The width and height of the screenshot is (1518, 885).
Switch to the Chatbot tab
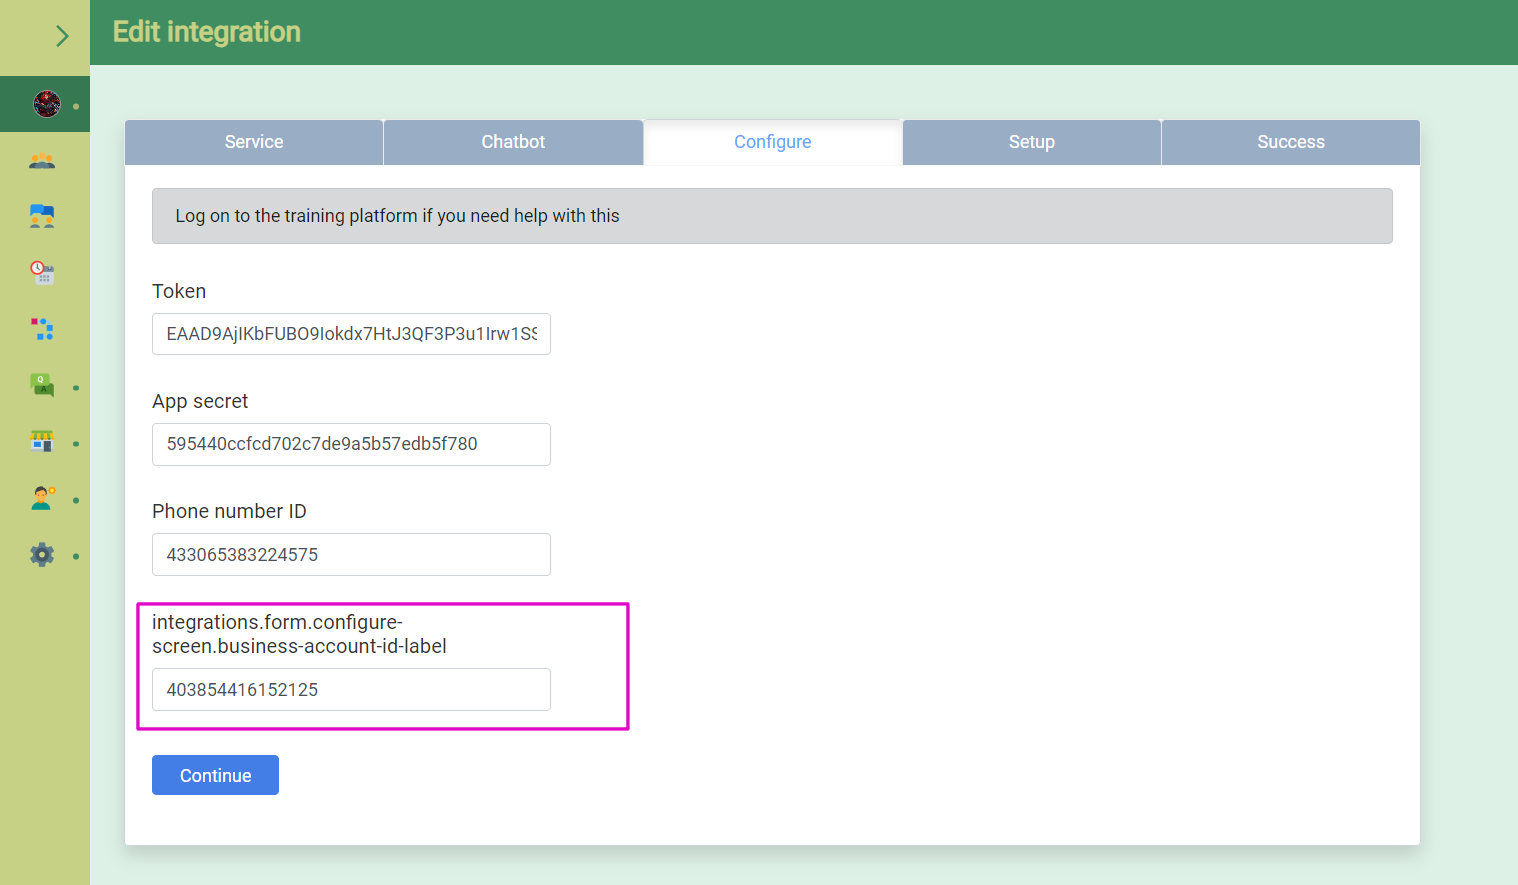[513, 142]
